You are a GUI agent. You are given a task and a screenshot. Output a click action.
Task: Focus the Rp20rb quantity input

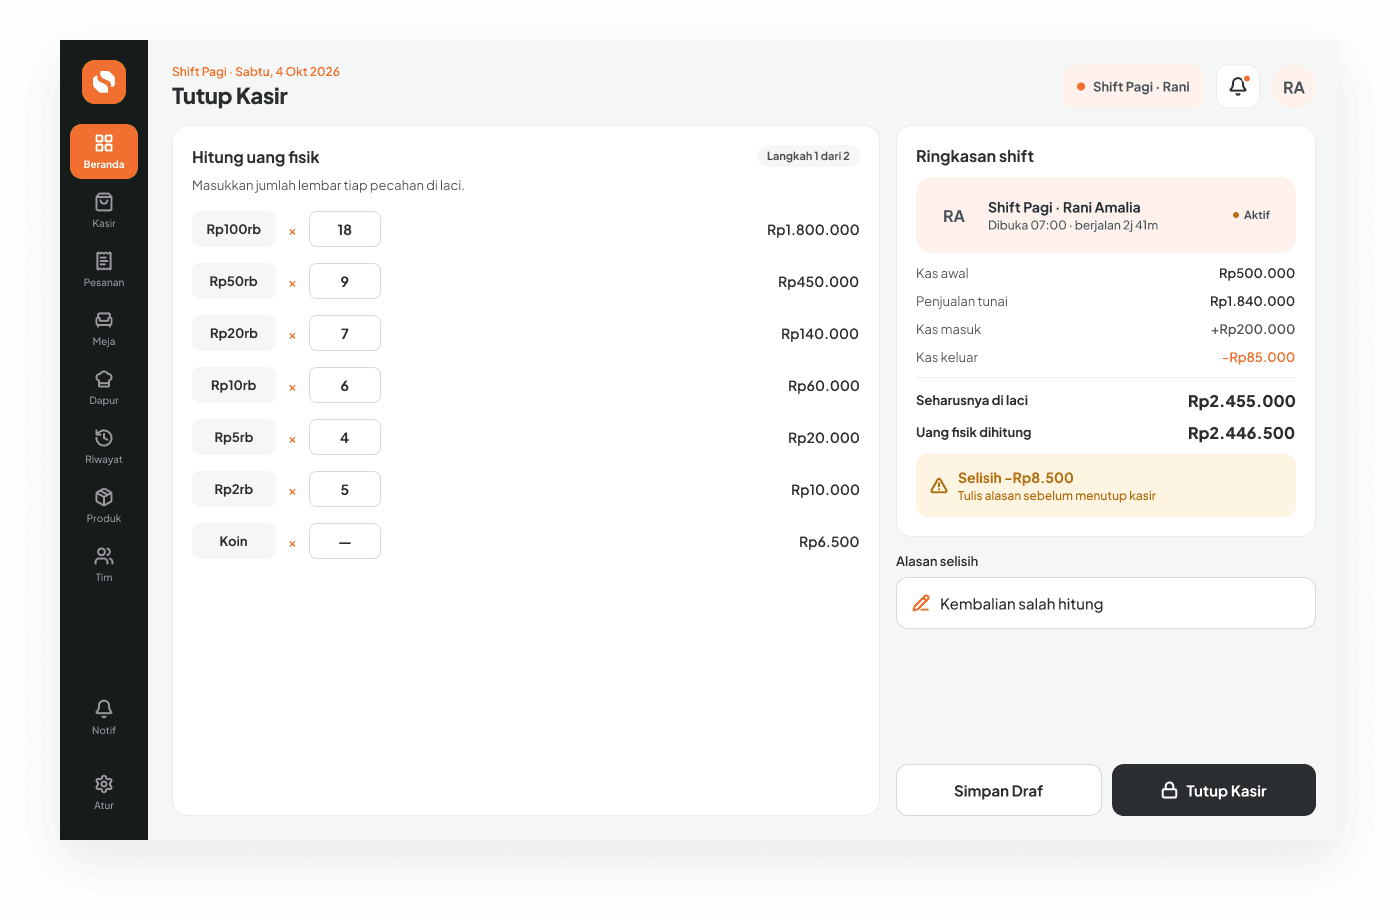(345, 333)
